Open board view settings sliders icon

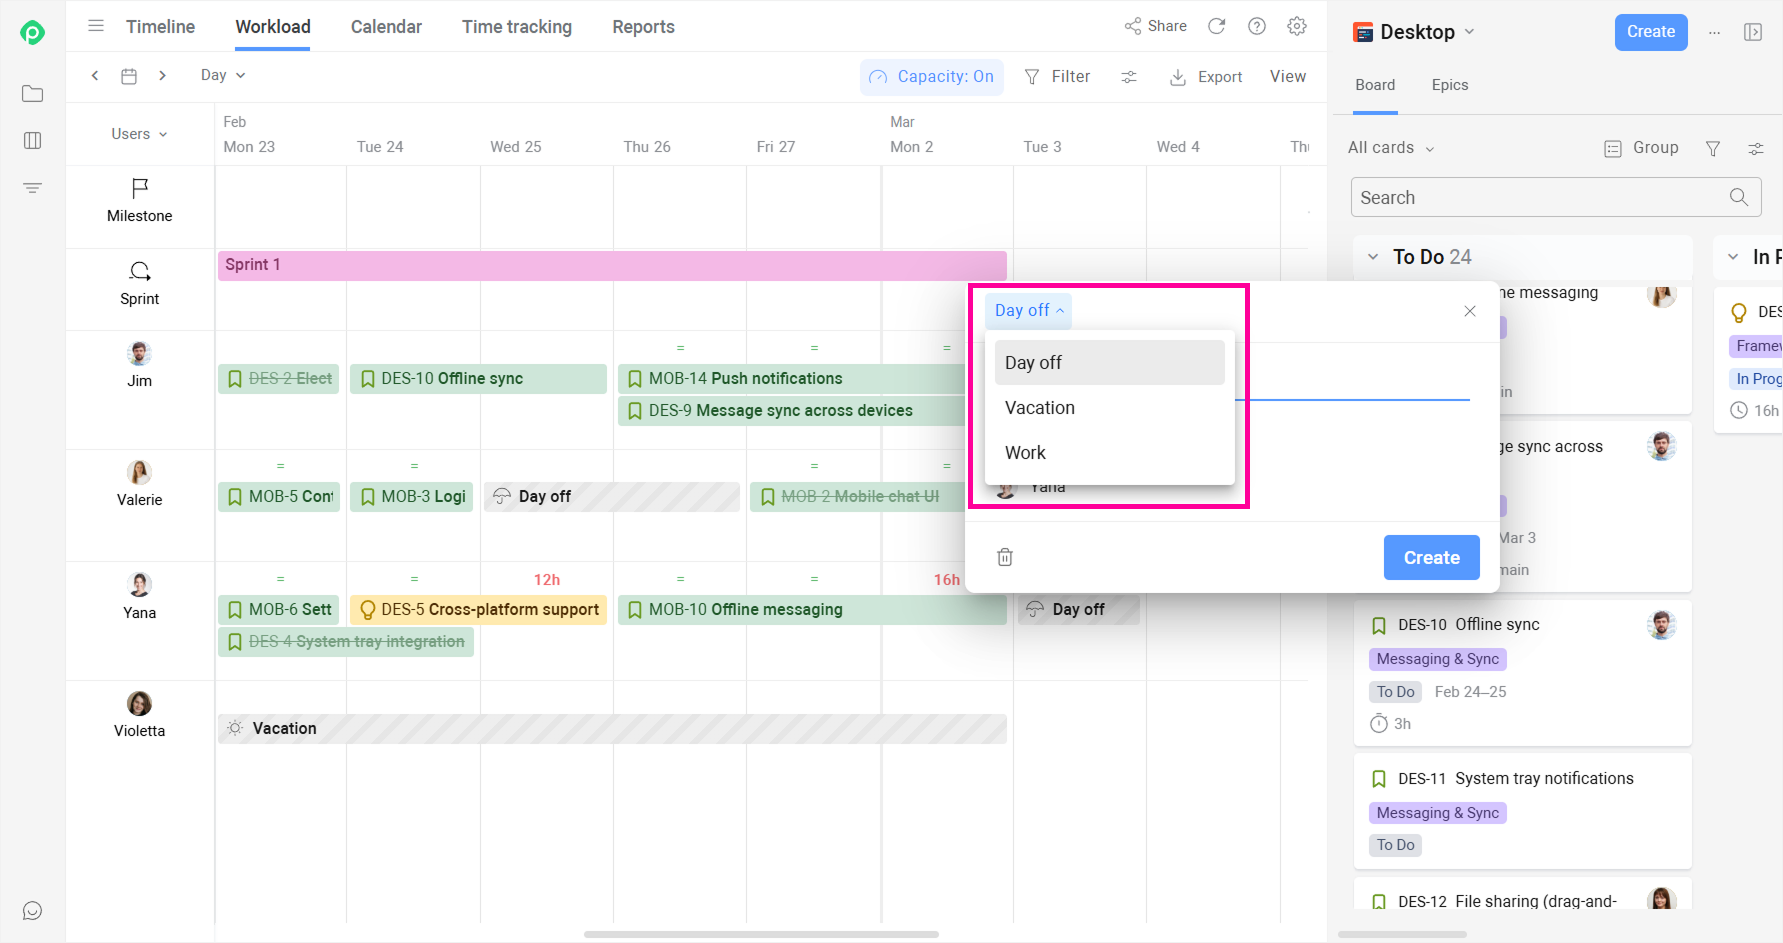[x=1756, y=148]
